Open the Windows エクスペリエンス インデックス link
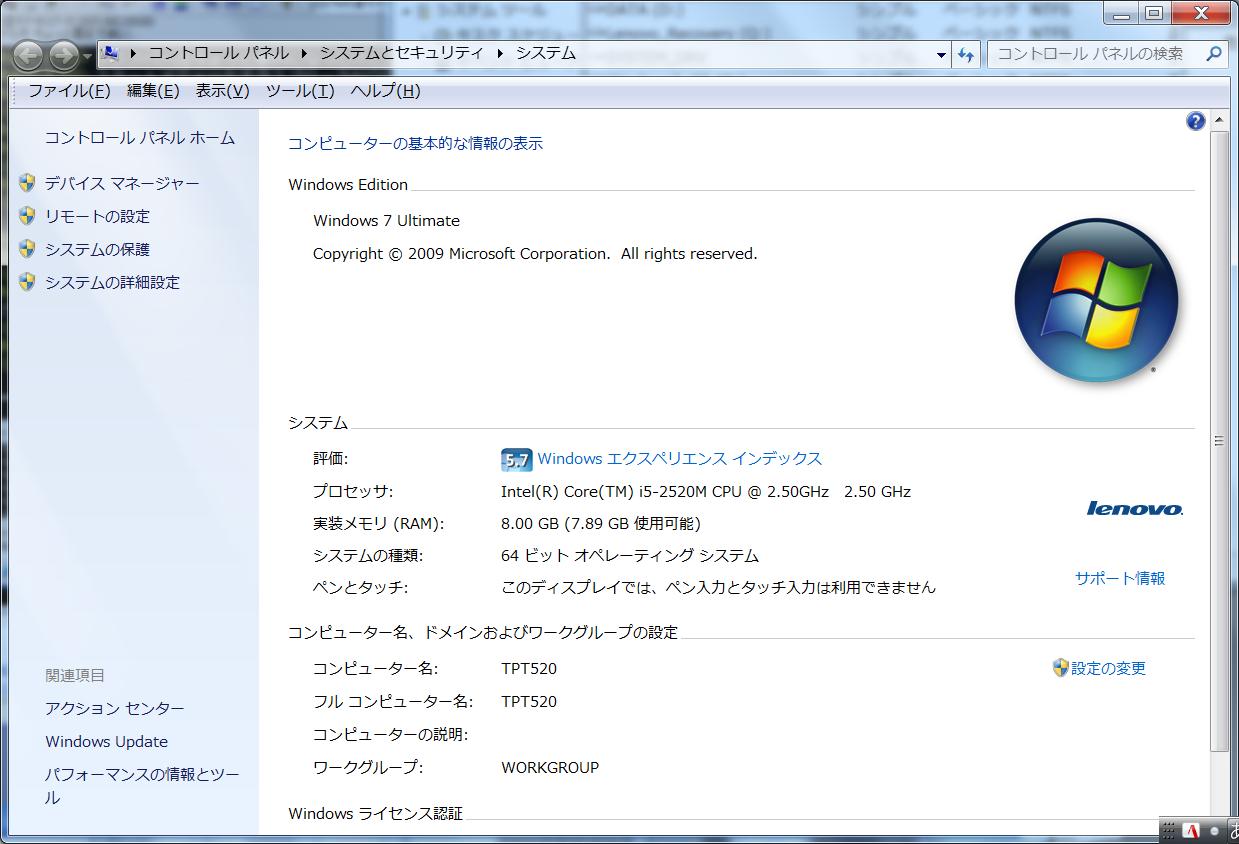The height and width of the screenshot is (844, 1239). (679, 459)
